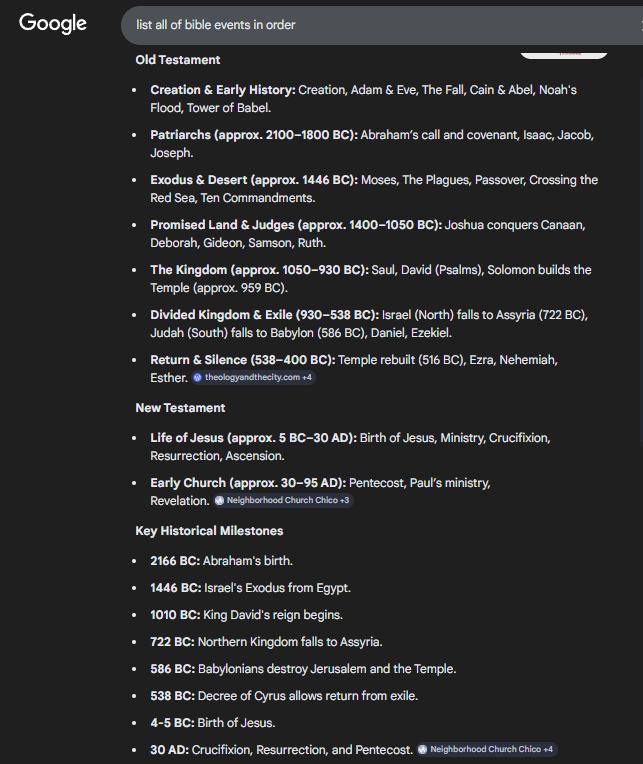Image resolution: width=643 pixels, height=764 pixels.
Task: Click 'Early Church (approx. 30–95 AD):' label
Action: point(248,483)
